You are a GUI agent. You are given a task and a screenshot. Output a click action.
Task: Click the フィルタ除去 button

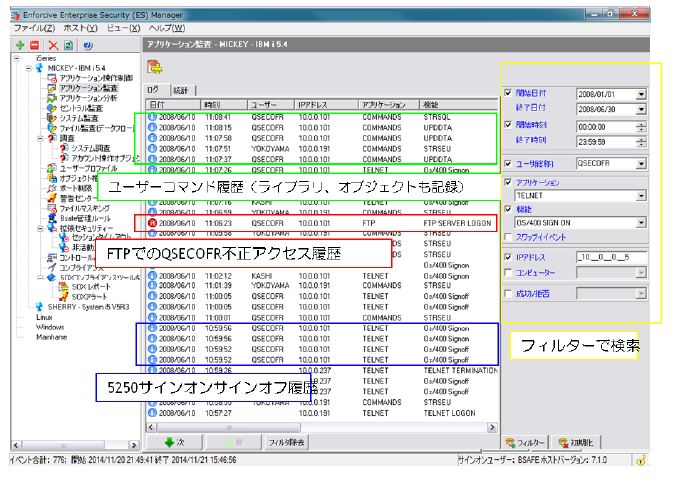pos(286,442)
